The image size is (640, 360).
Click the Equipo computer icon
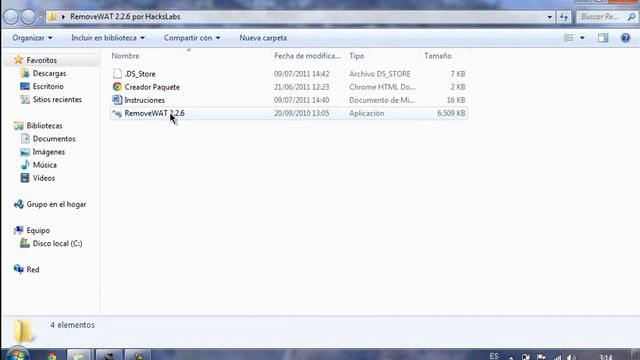point(18,230)
